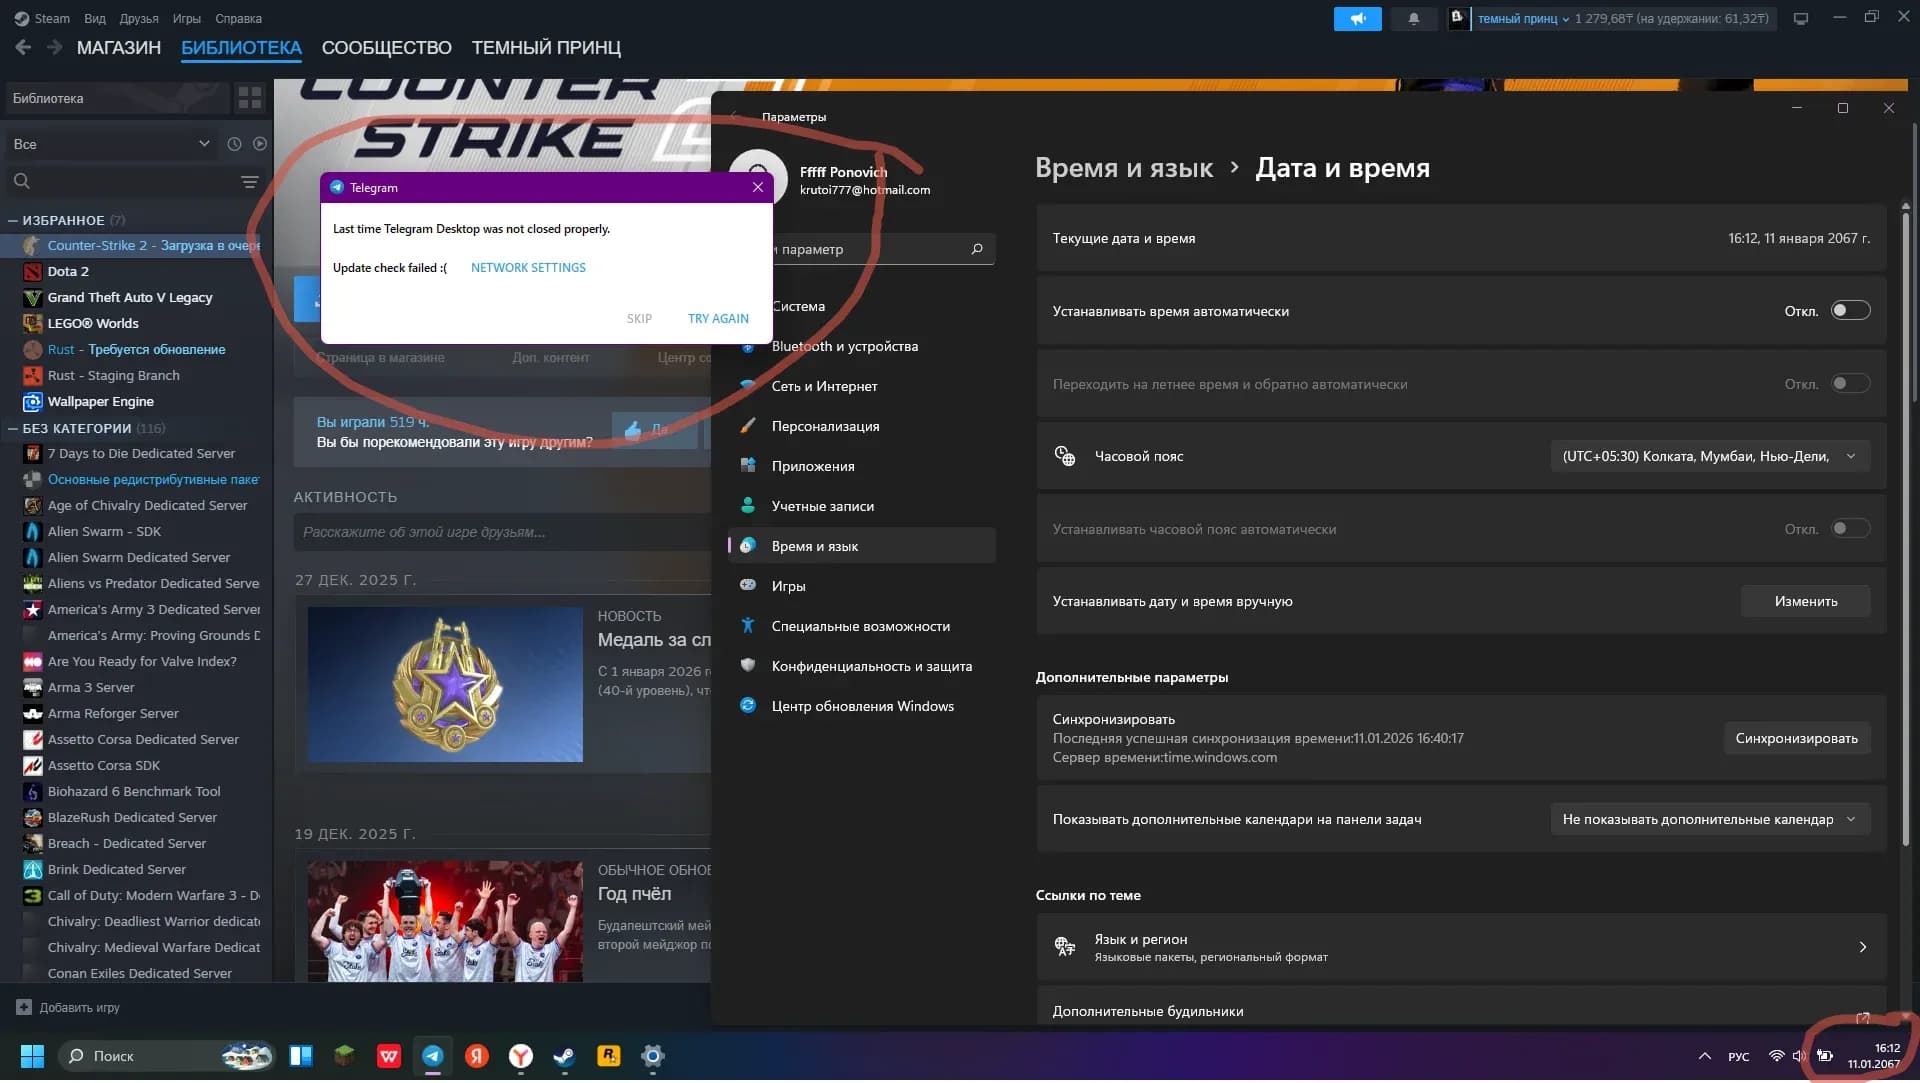
Task: Go to the МАГАЗИН tab
Action: point(119,48)
